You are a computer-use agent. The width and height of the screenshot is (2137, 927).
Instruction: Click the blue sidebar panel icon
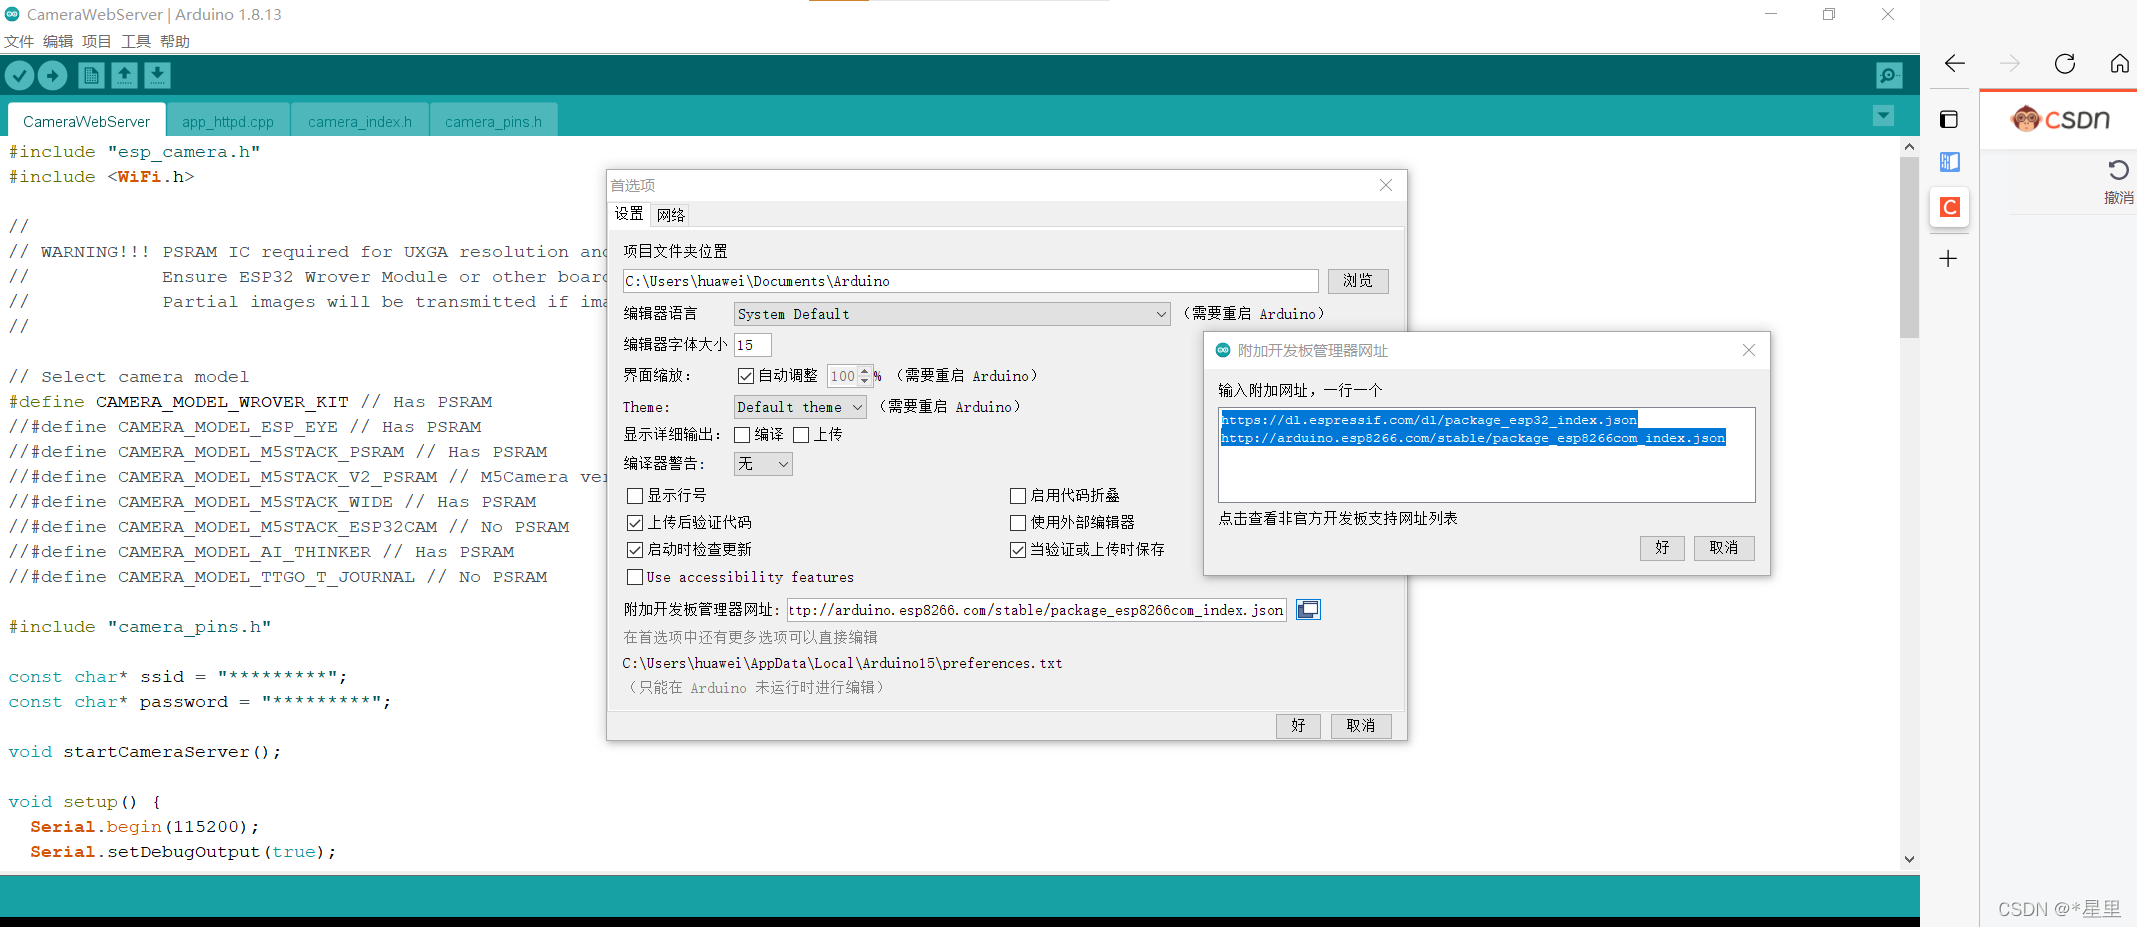point(1950,162)
